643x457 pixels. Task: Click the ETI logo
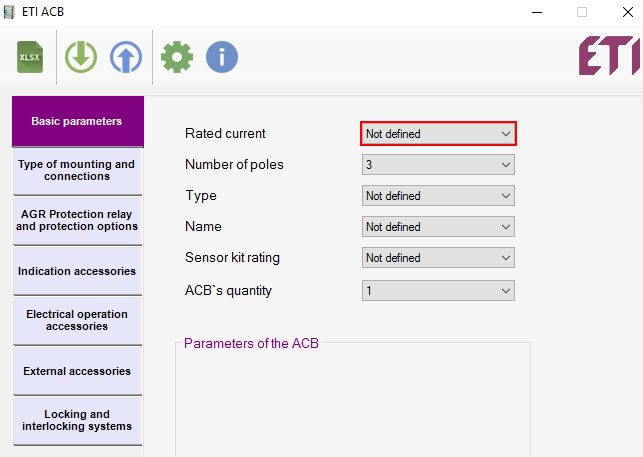pyautogui.click(x=610, y=57)
